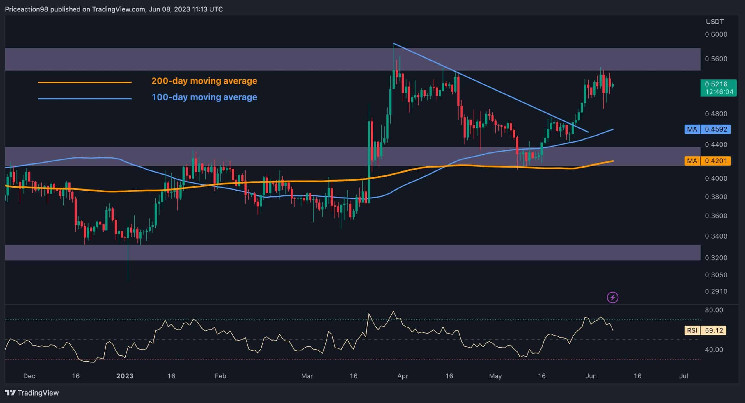Click the 0.3800 price axis label

click(x=716, y=196)
